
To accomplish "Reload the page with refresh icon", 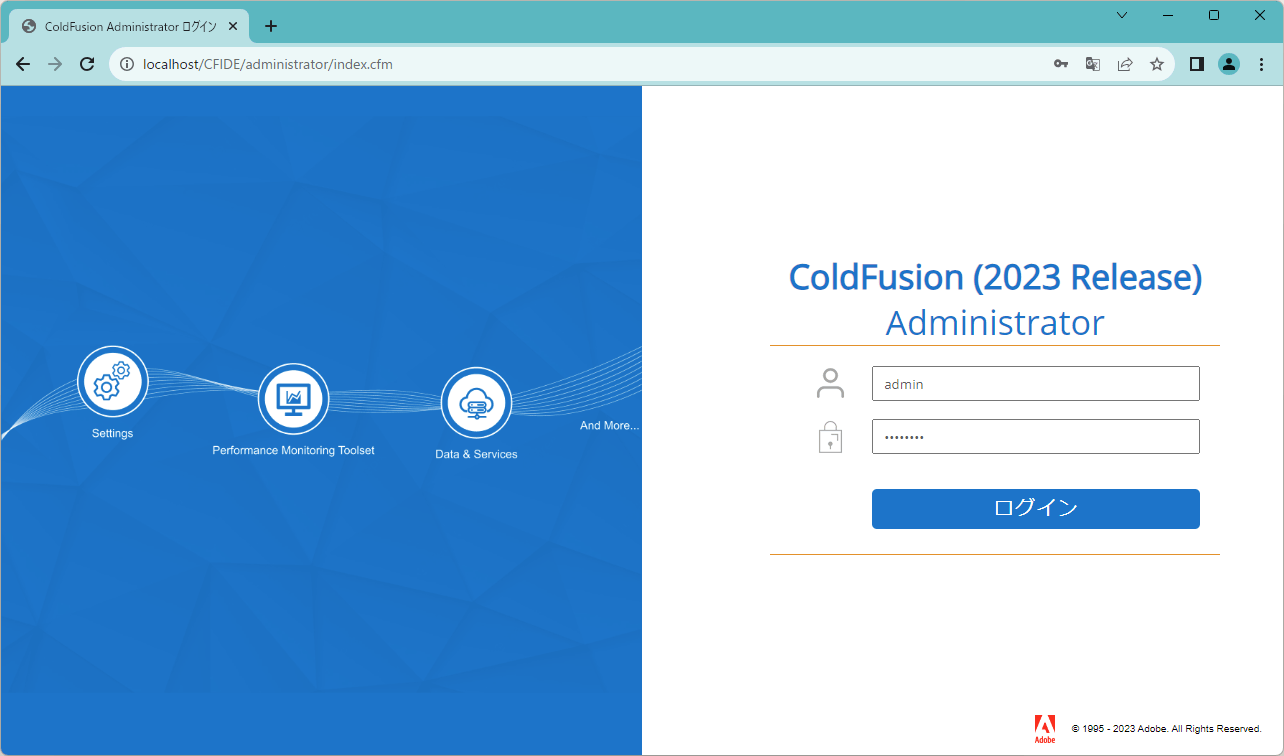I will point(87,64).
